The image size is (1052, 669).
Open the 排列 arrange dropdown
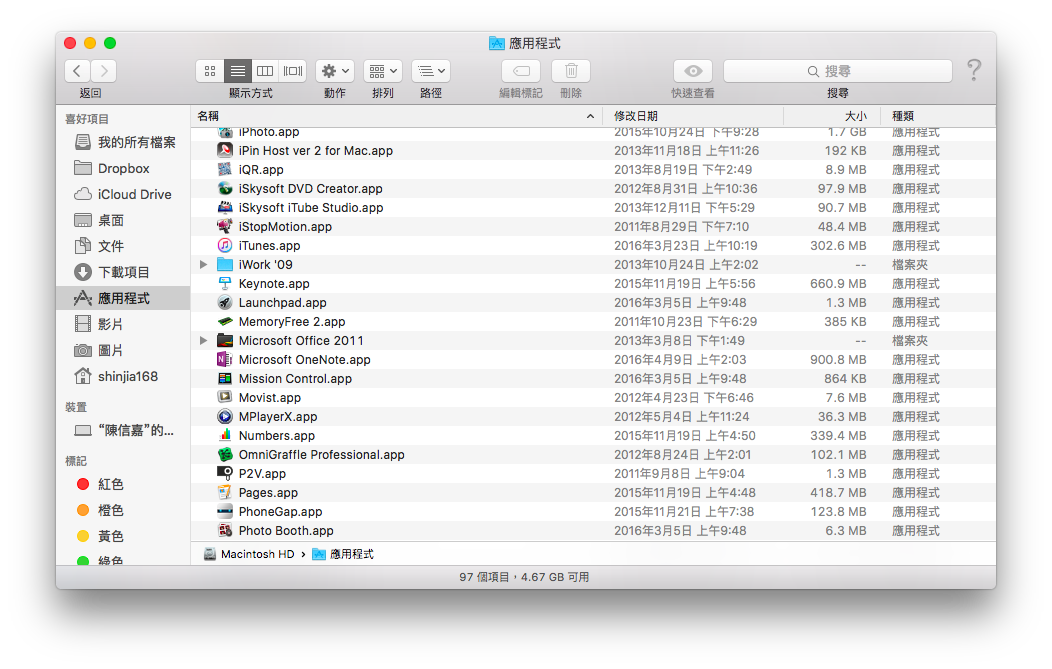coord(382,71)
